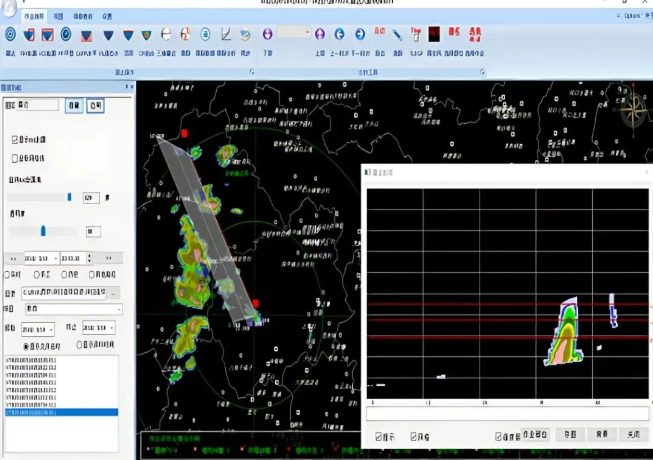Open the wide dropdown below the file path field
653x460 pixels.
pos(74,309)
